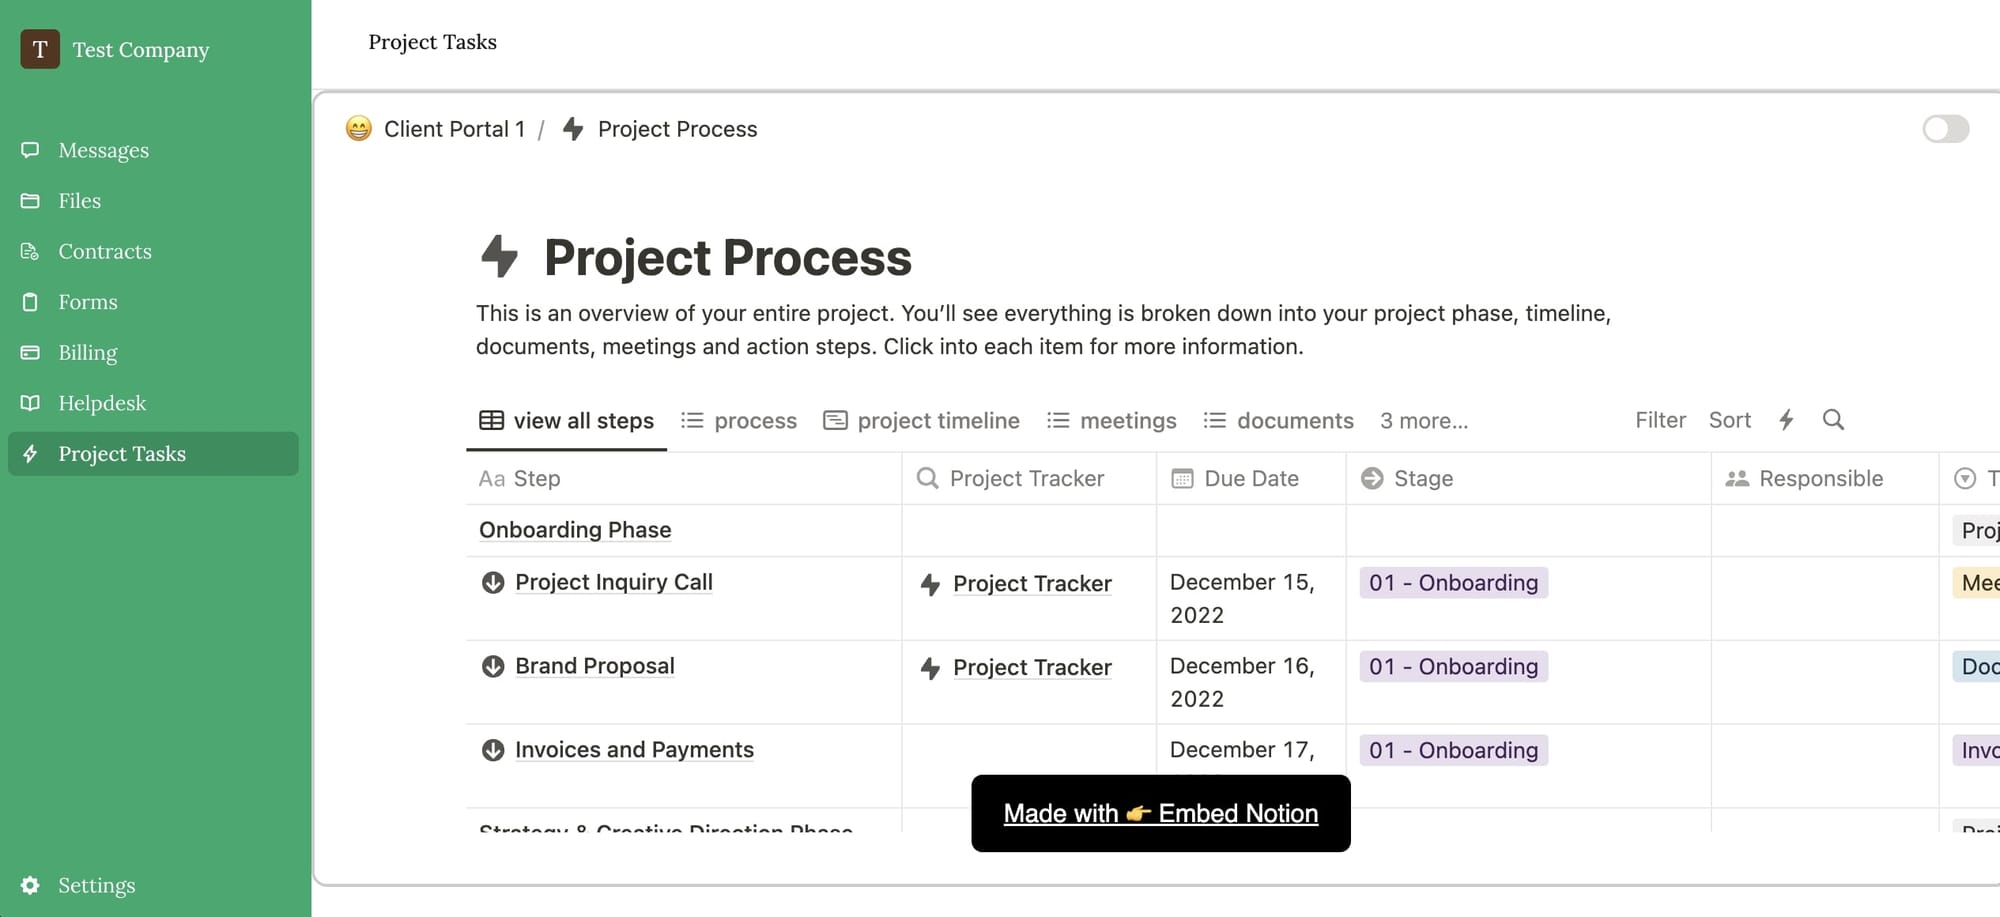Click the purple 01 - Onboarding tag for Brand Proposal
This screenshot has width=2000, height=917.
(1453, 667)
